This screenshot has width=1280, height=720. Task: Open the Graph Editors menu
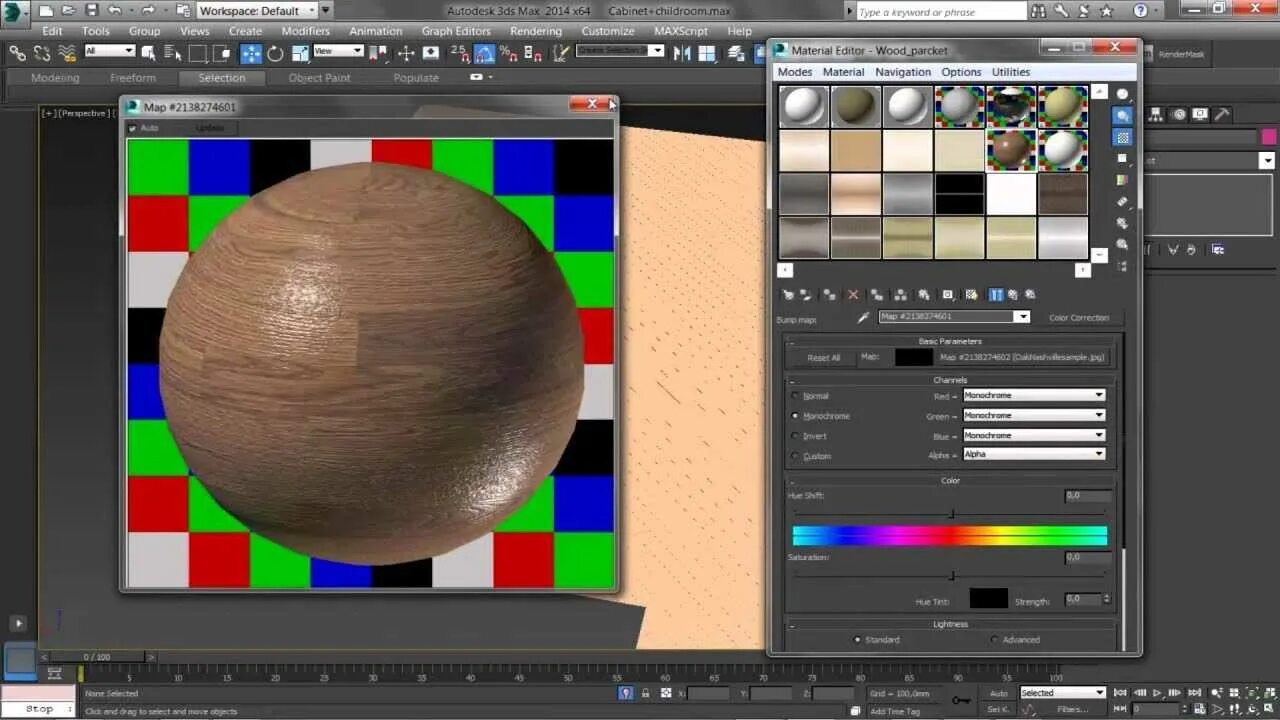(456, 31)
